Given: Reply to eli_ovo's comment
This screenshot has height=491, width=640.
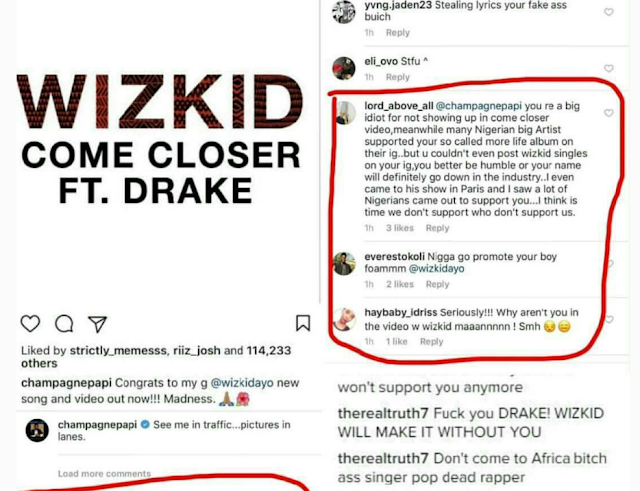Looking at the screenshot, I should 398,77.
